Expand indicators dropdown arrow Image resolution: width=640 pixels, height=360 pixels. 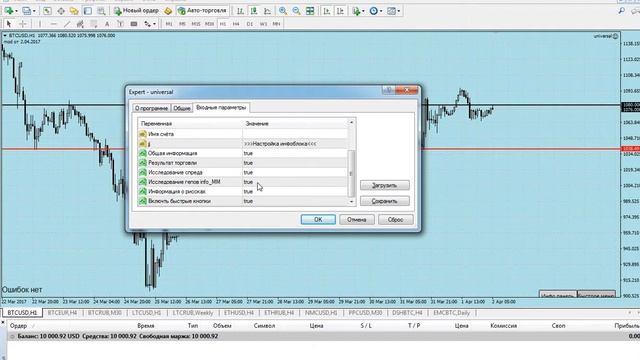click(x=363, y=11)
